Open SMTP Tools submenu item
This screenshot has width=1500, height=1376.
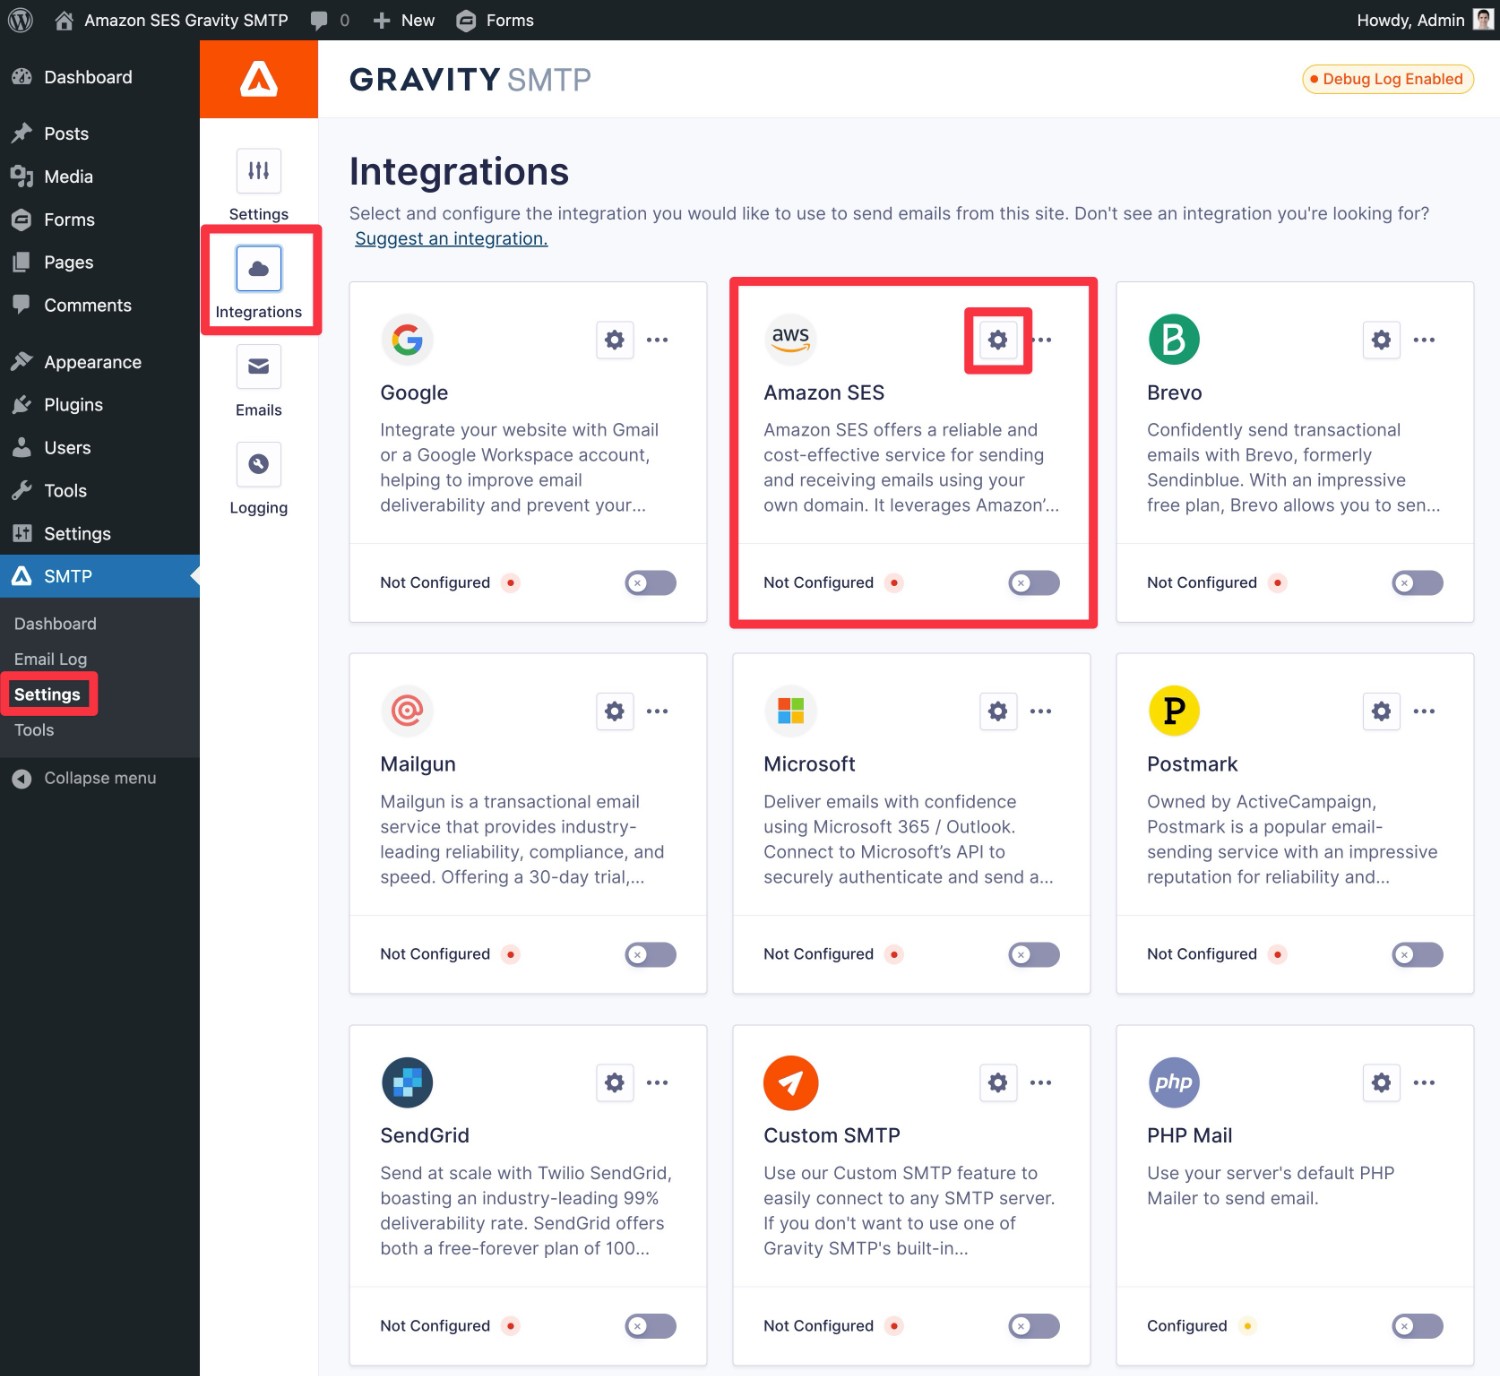(x=34, y=730)
